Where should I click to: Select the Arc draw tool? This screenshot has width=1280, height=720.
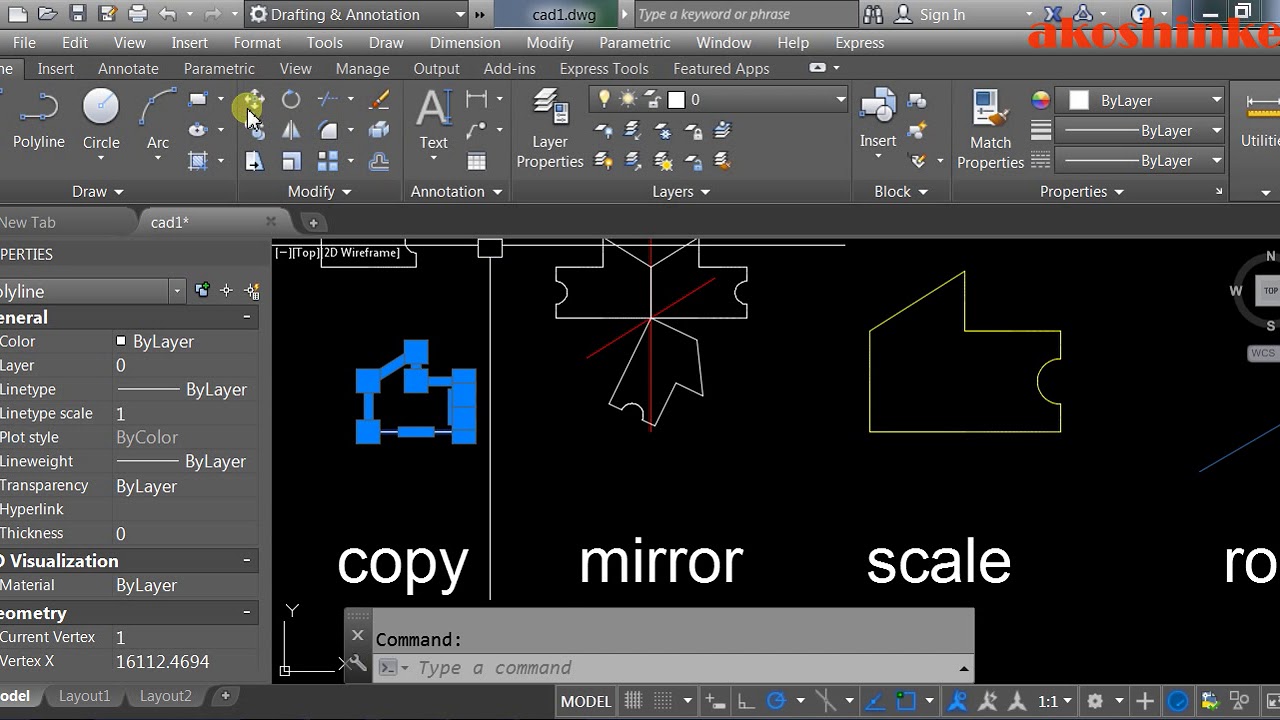[x=158, y=120]
